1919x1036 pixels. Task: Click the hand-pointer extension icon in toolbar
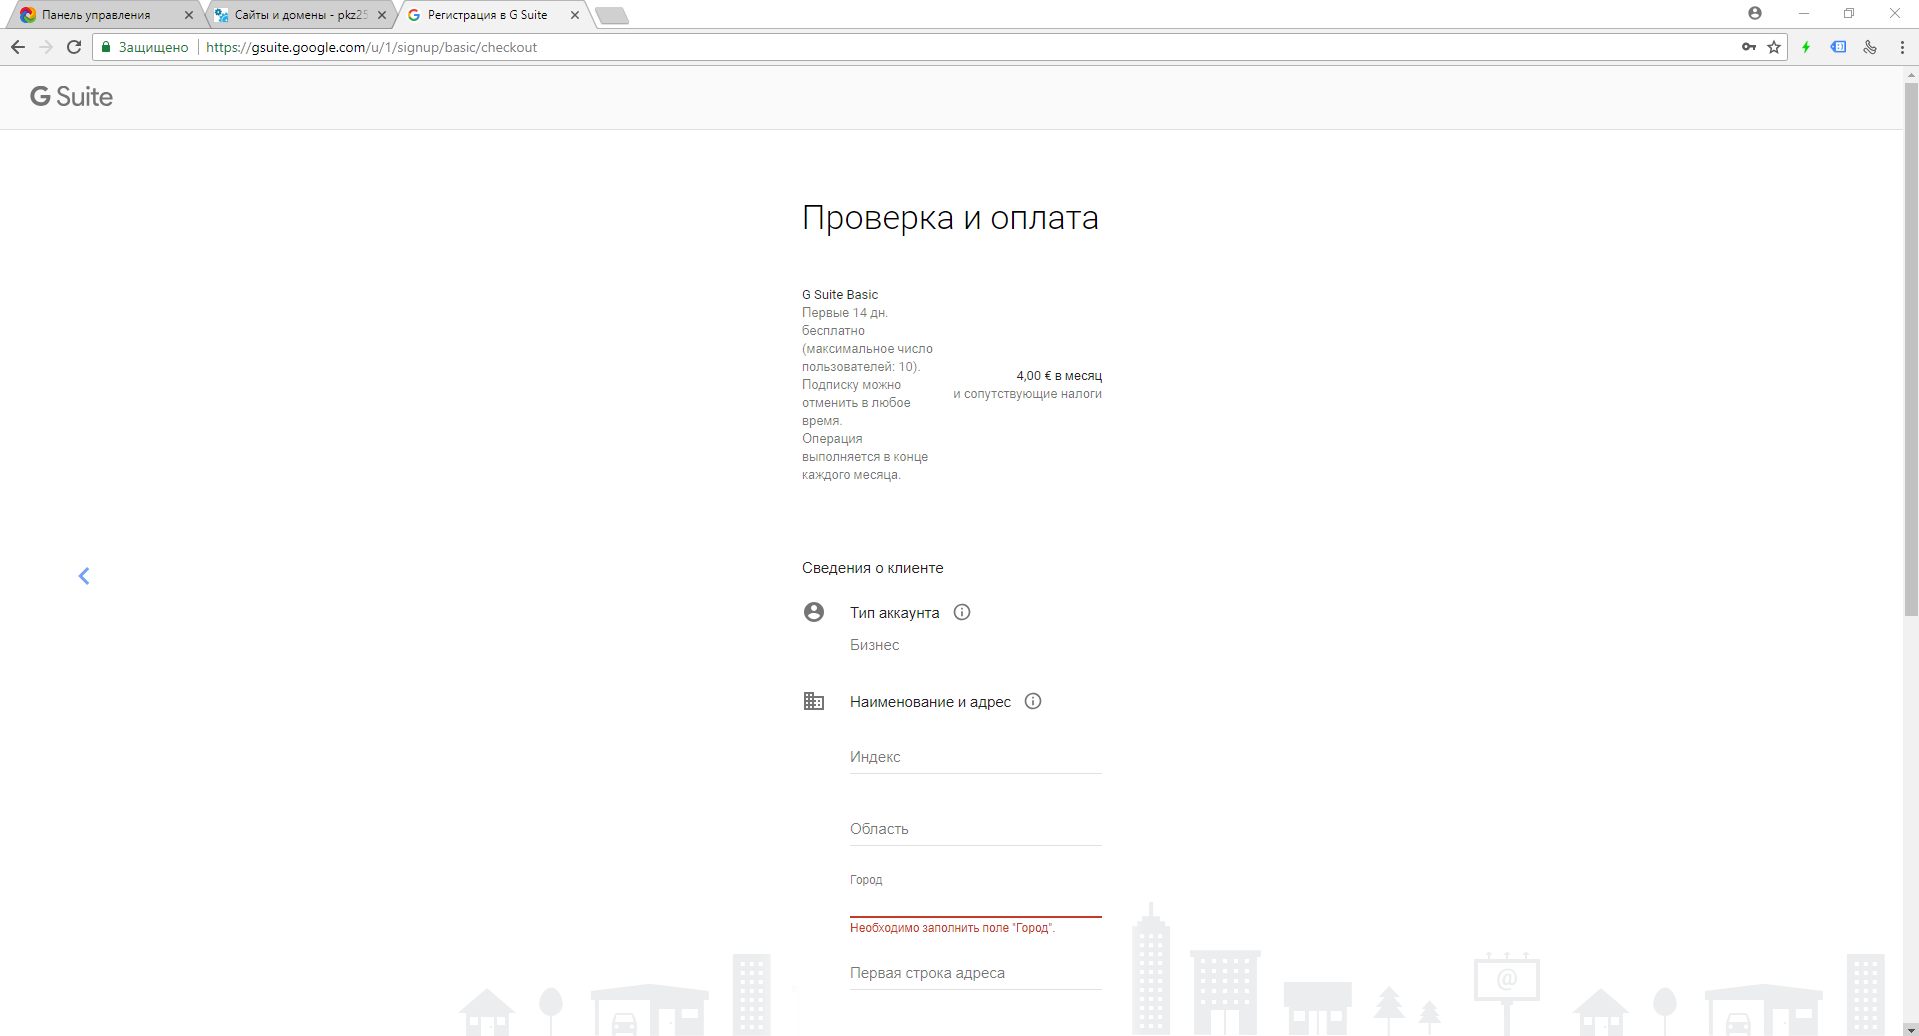1870,47
